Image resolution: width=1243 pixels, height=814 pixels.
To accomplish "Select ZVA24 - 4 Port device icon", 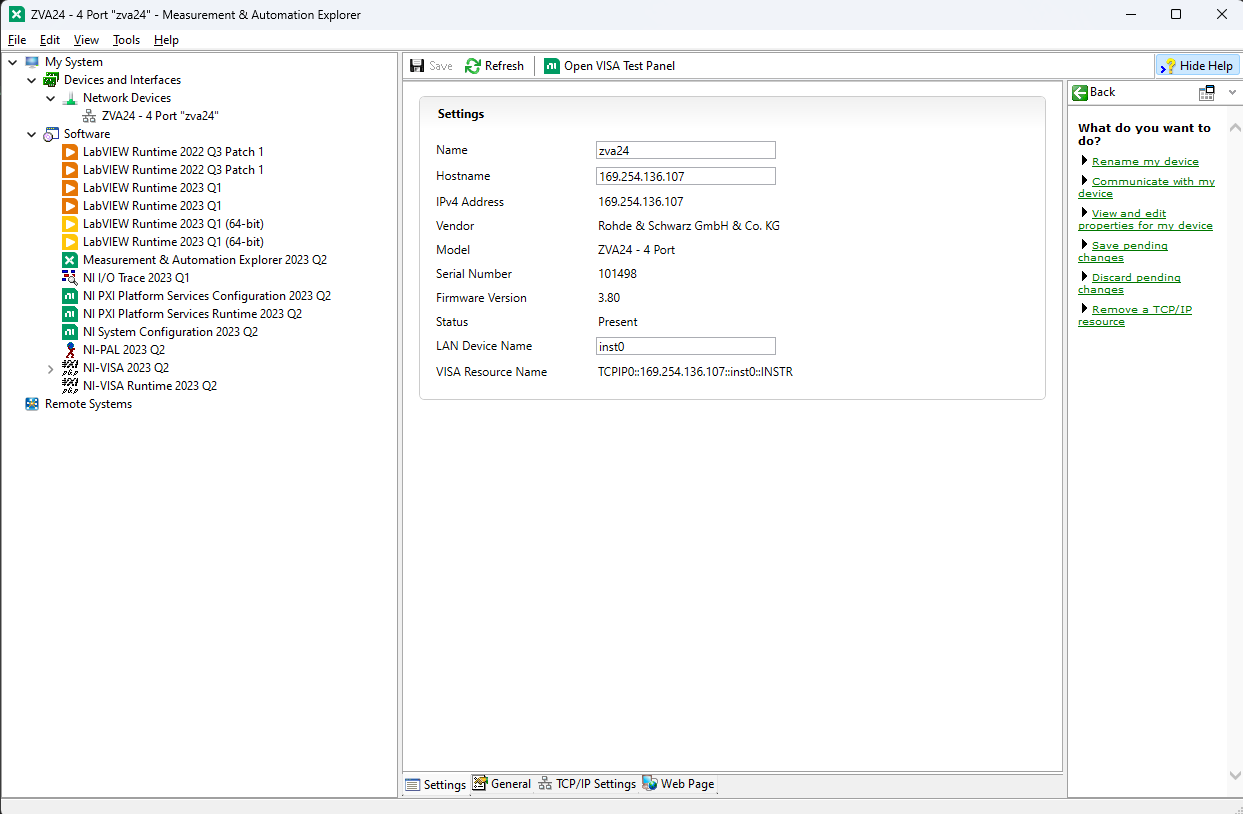I will [89, 116].
